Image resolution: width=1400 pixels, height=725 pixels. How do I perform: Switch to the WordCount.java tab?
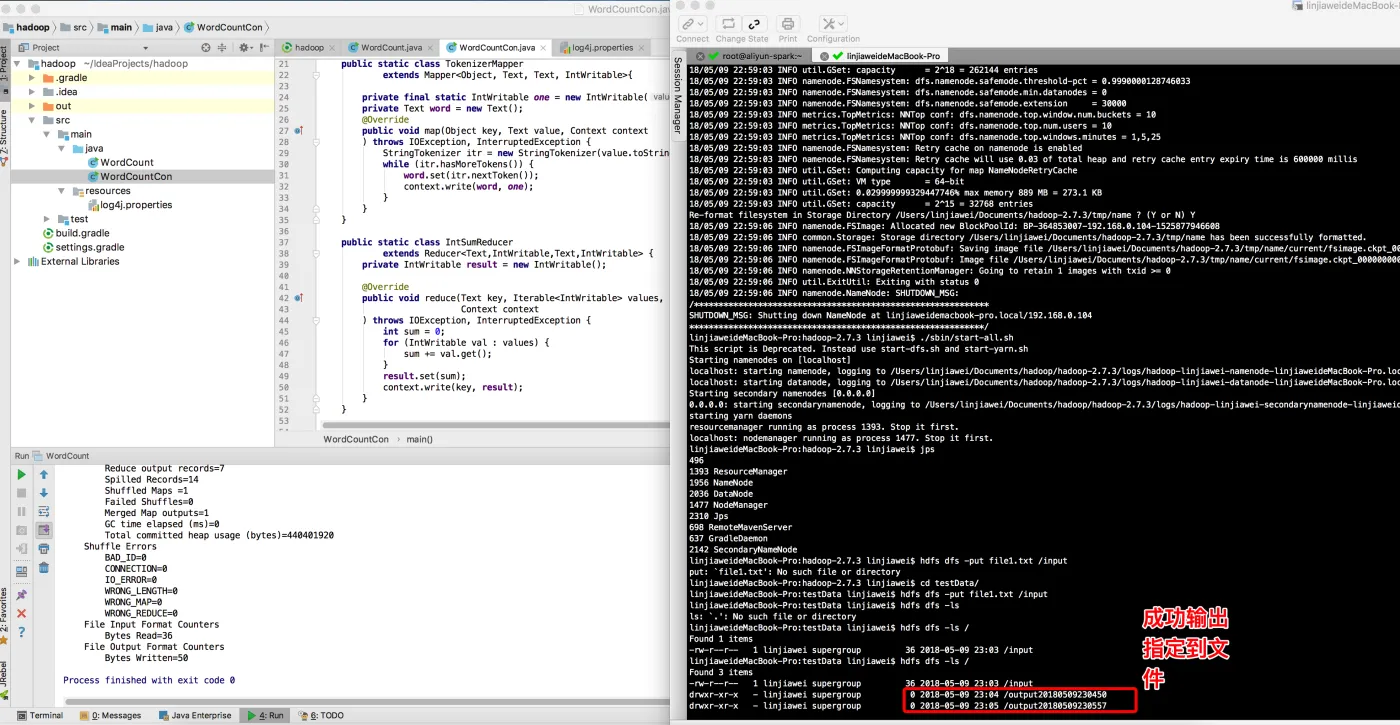391,47
